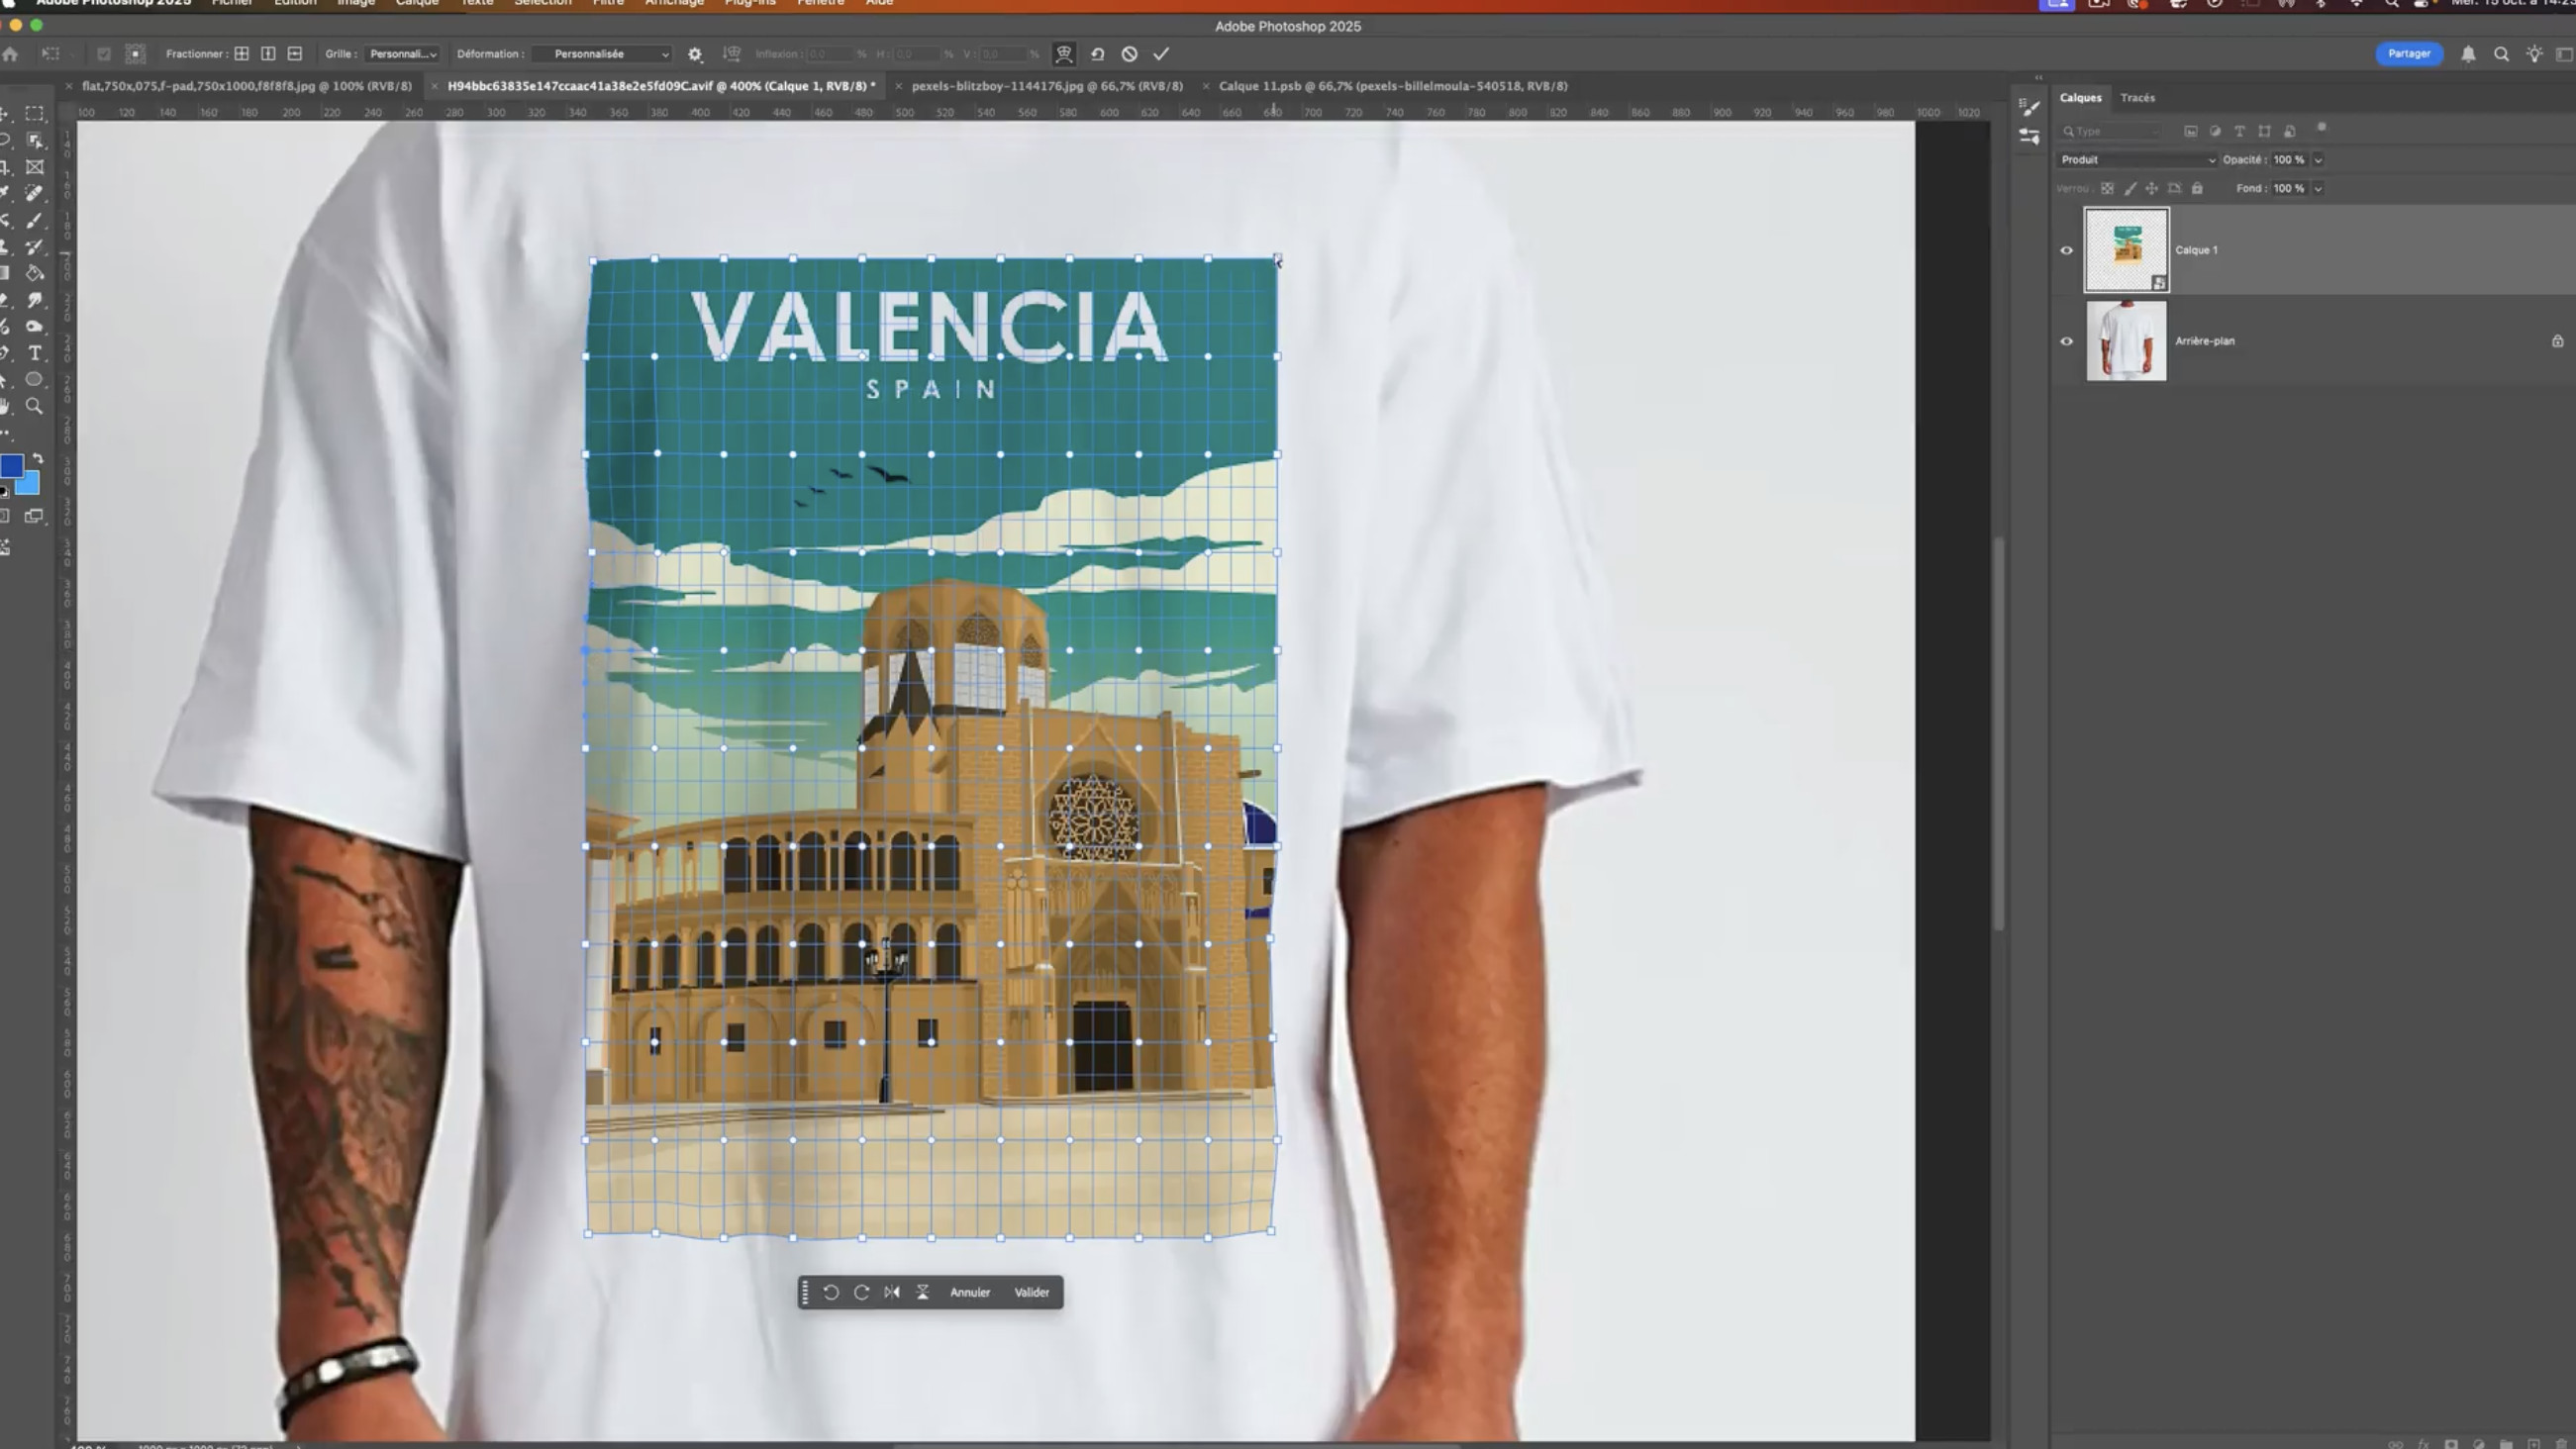Expand the Opacité slider arrow

coord(2318,160)
